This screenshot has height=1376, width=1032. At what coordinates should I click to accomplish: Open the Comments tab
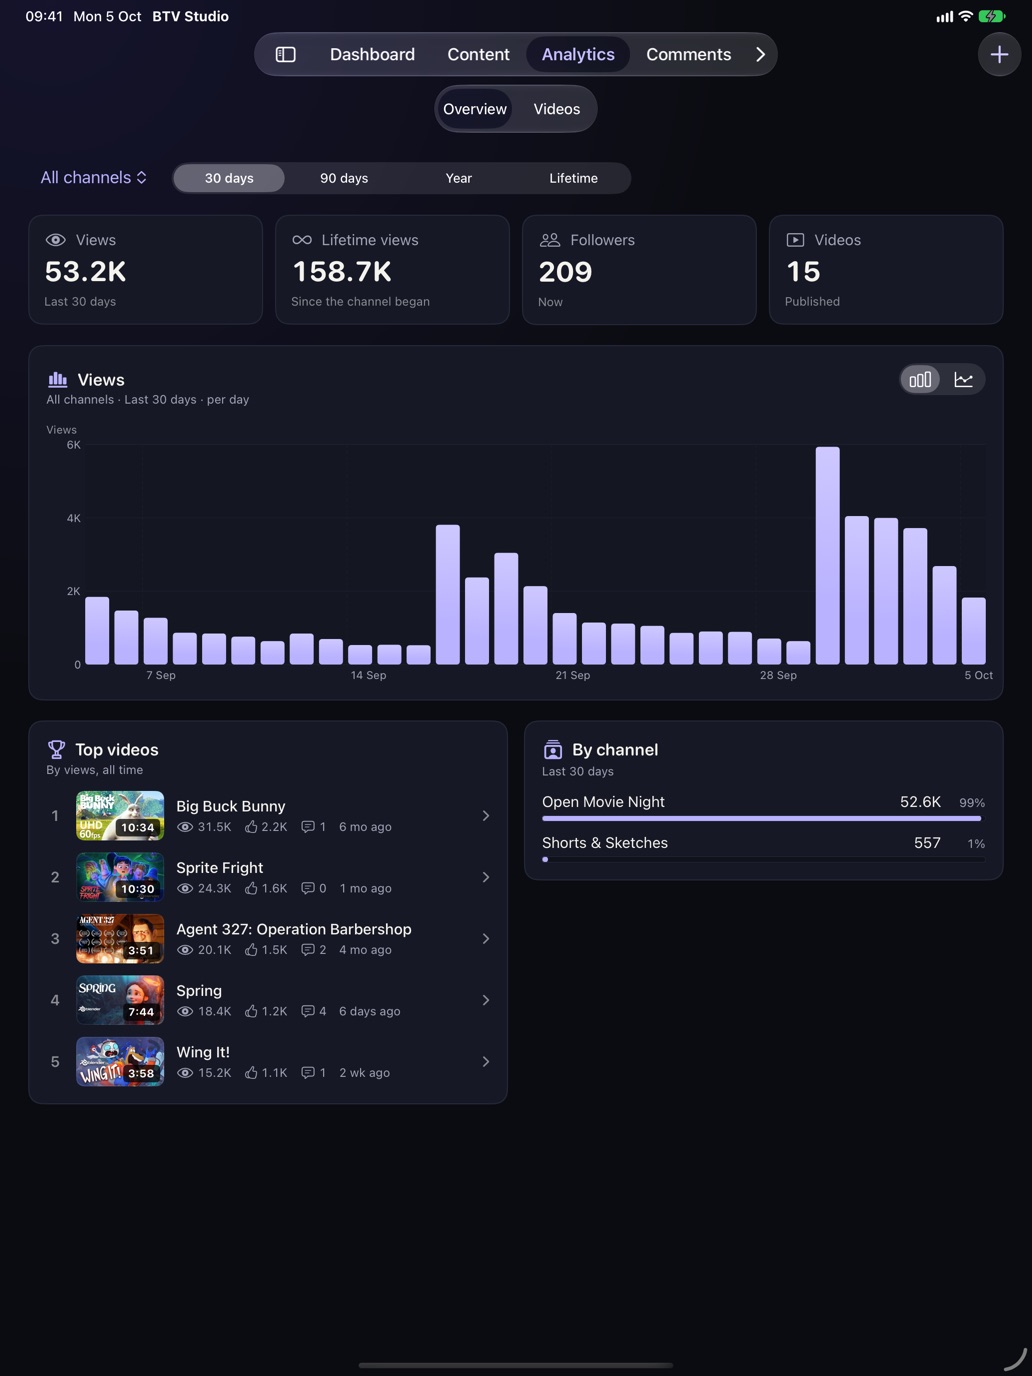pyautogui.click(x=688, y=54)
